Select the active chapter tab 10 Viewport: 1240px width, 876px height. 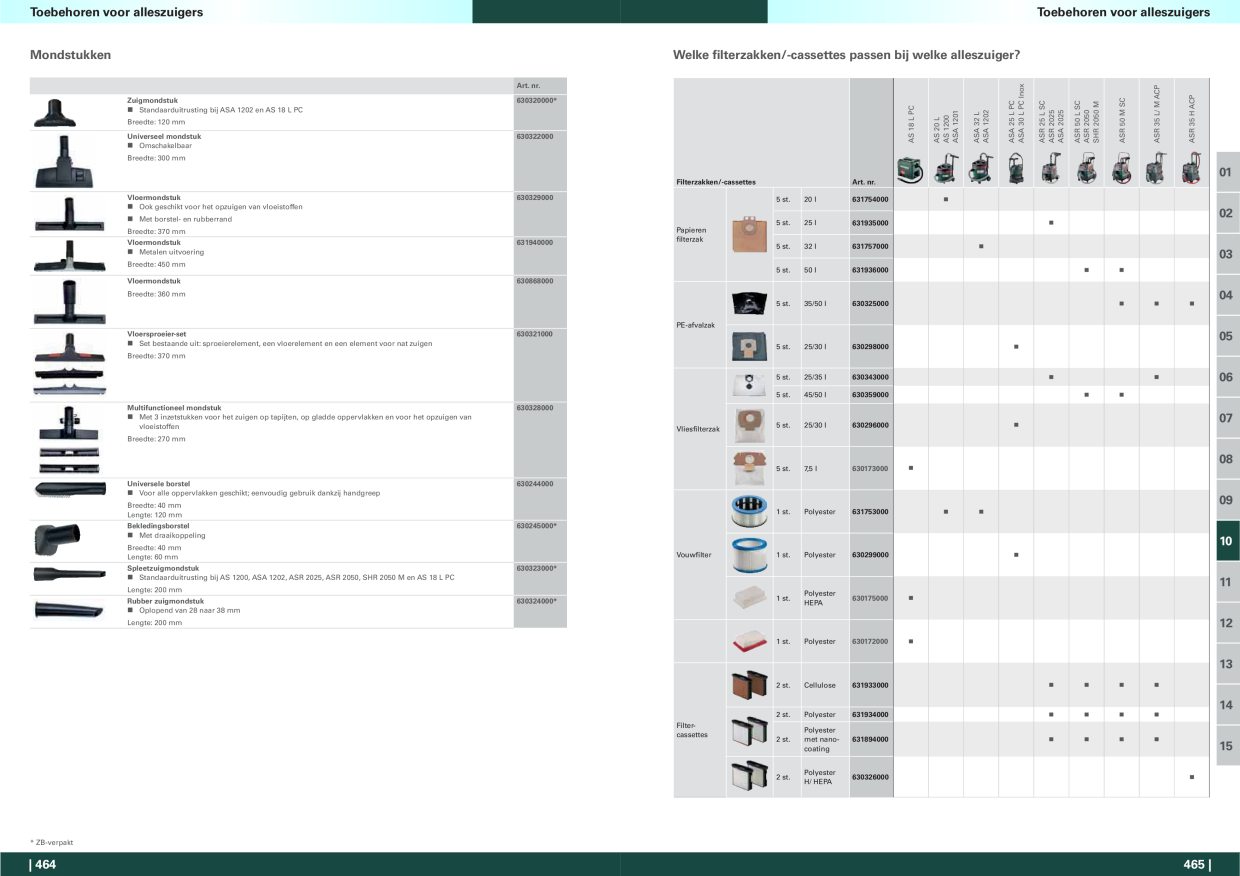(x=1227, y=541)
